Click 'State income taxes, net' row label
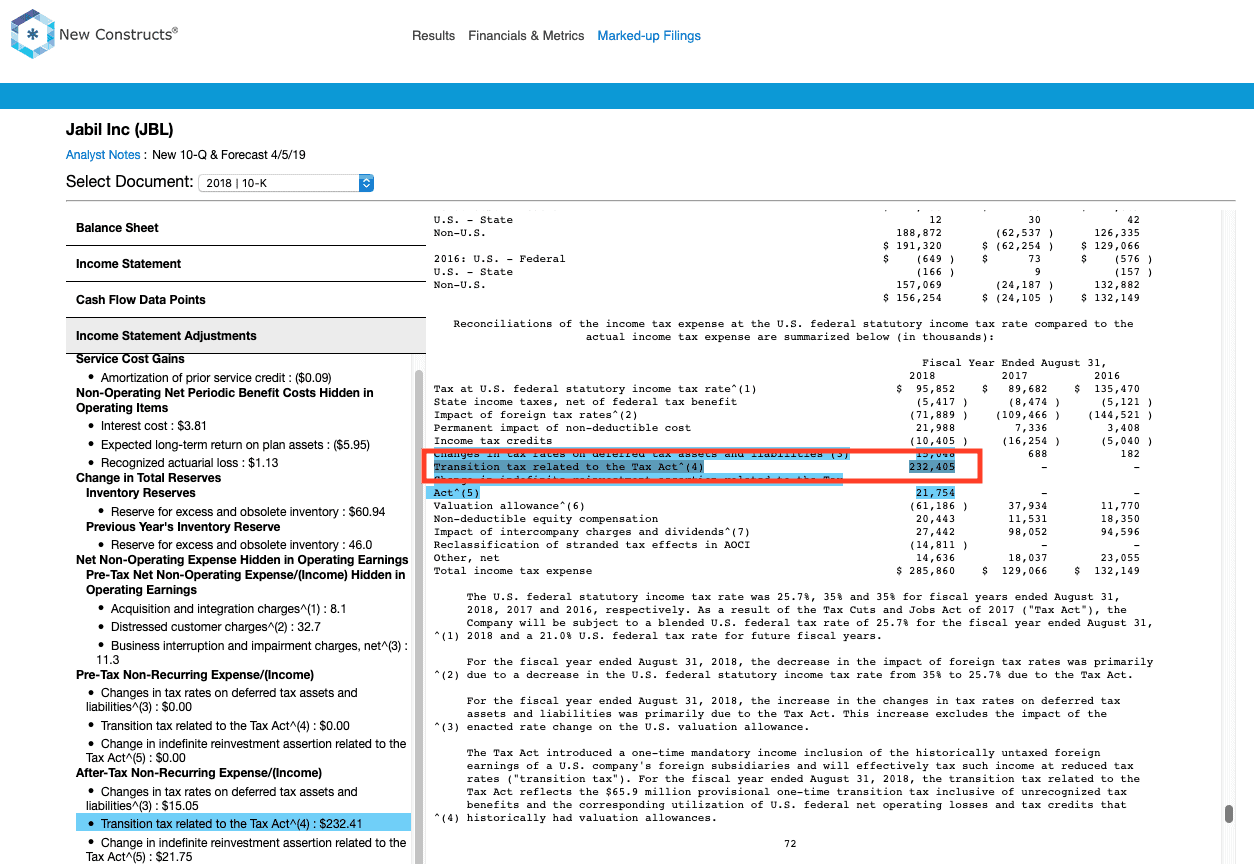 (585, 402)
